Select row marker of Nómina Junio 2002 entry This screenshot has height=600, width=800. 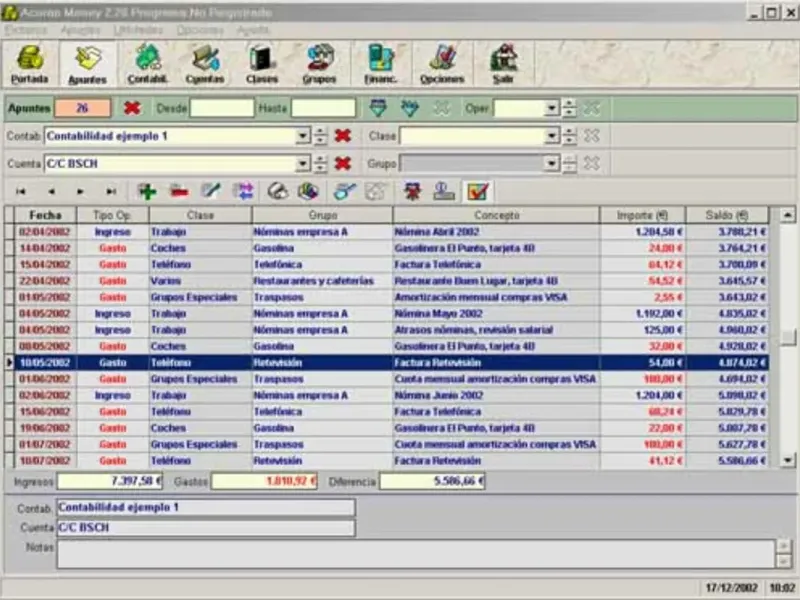(x=9, y=395)
